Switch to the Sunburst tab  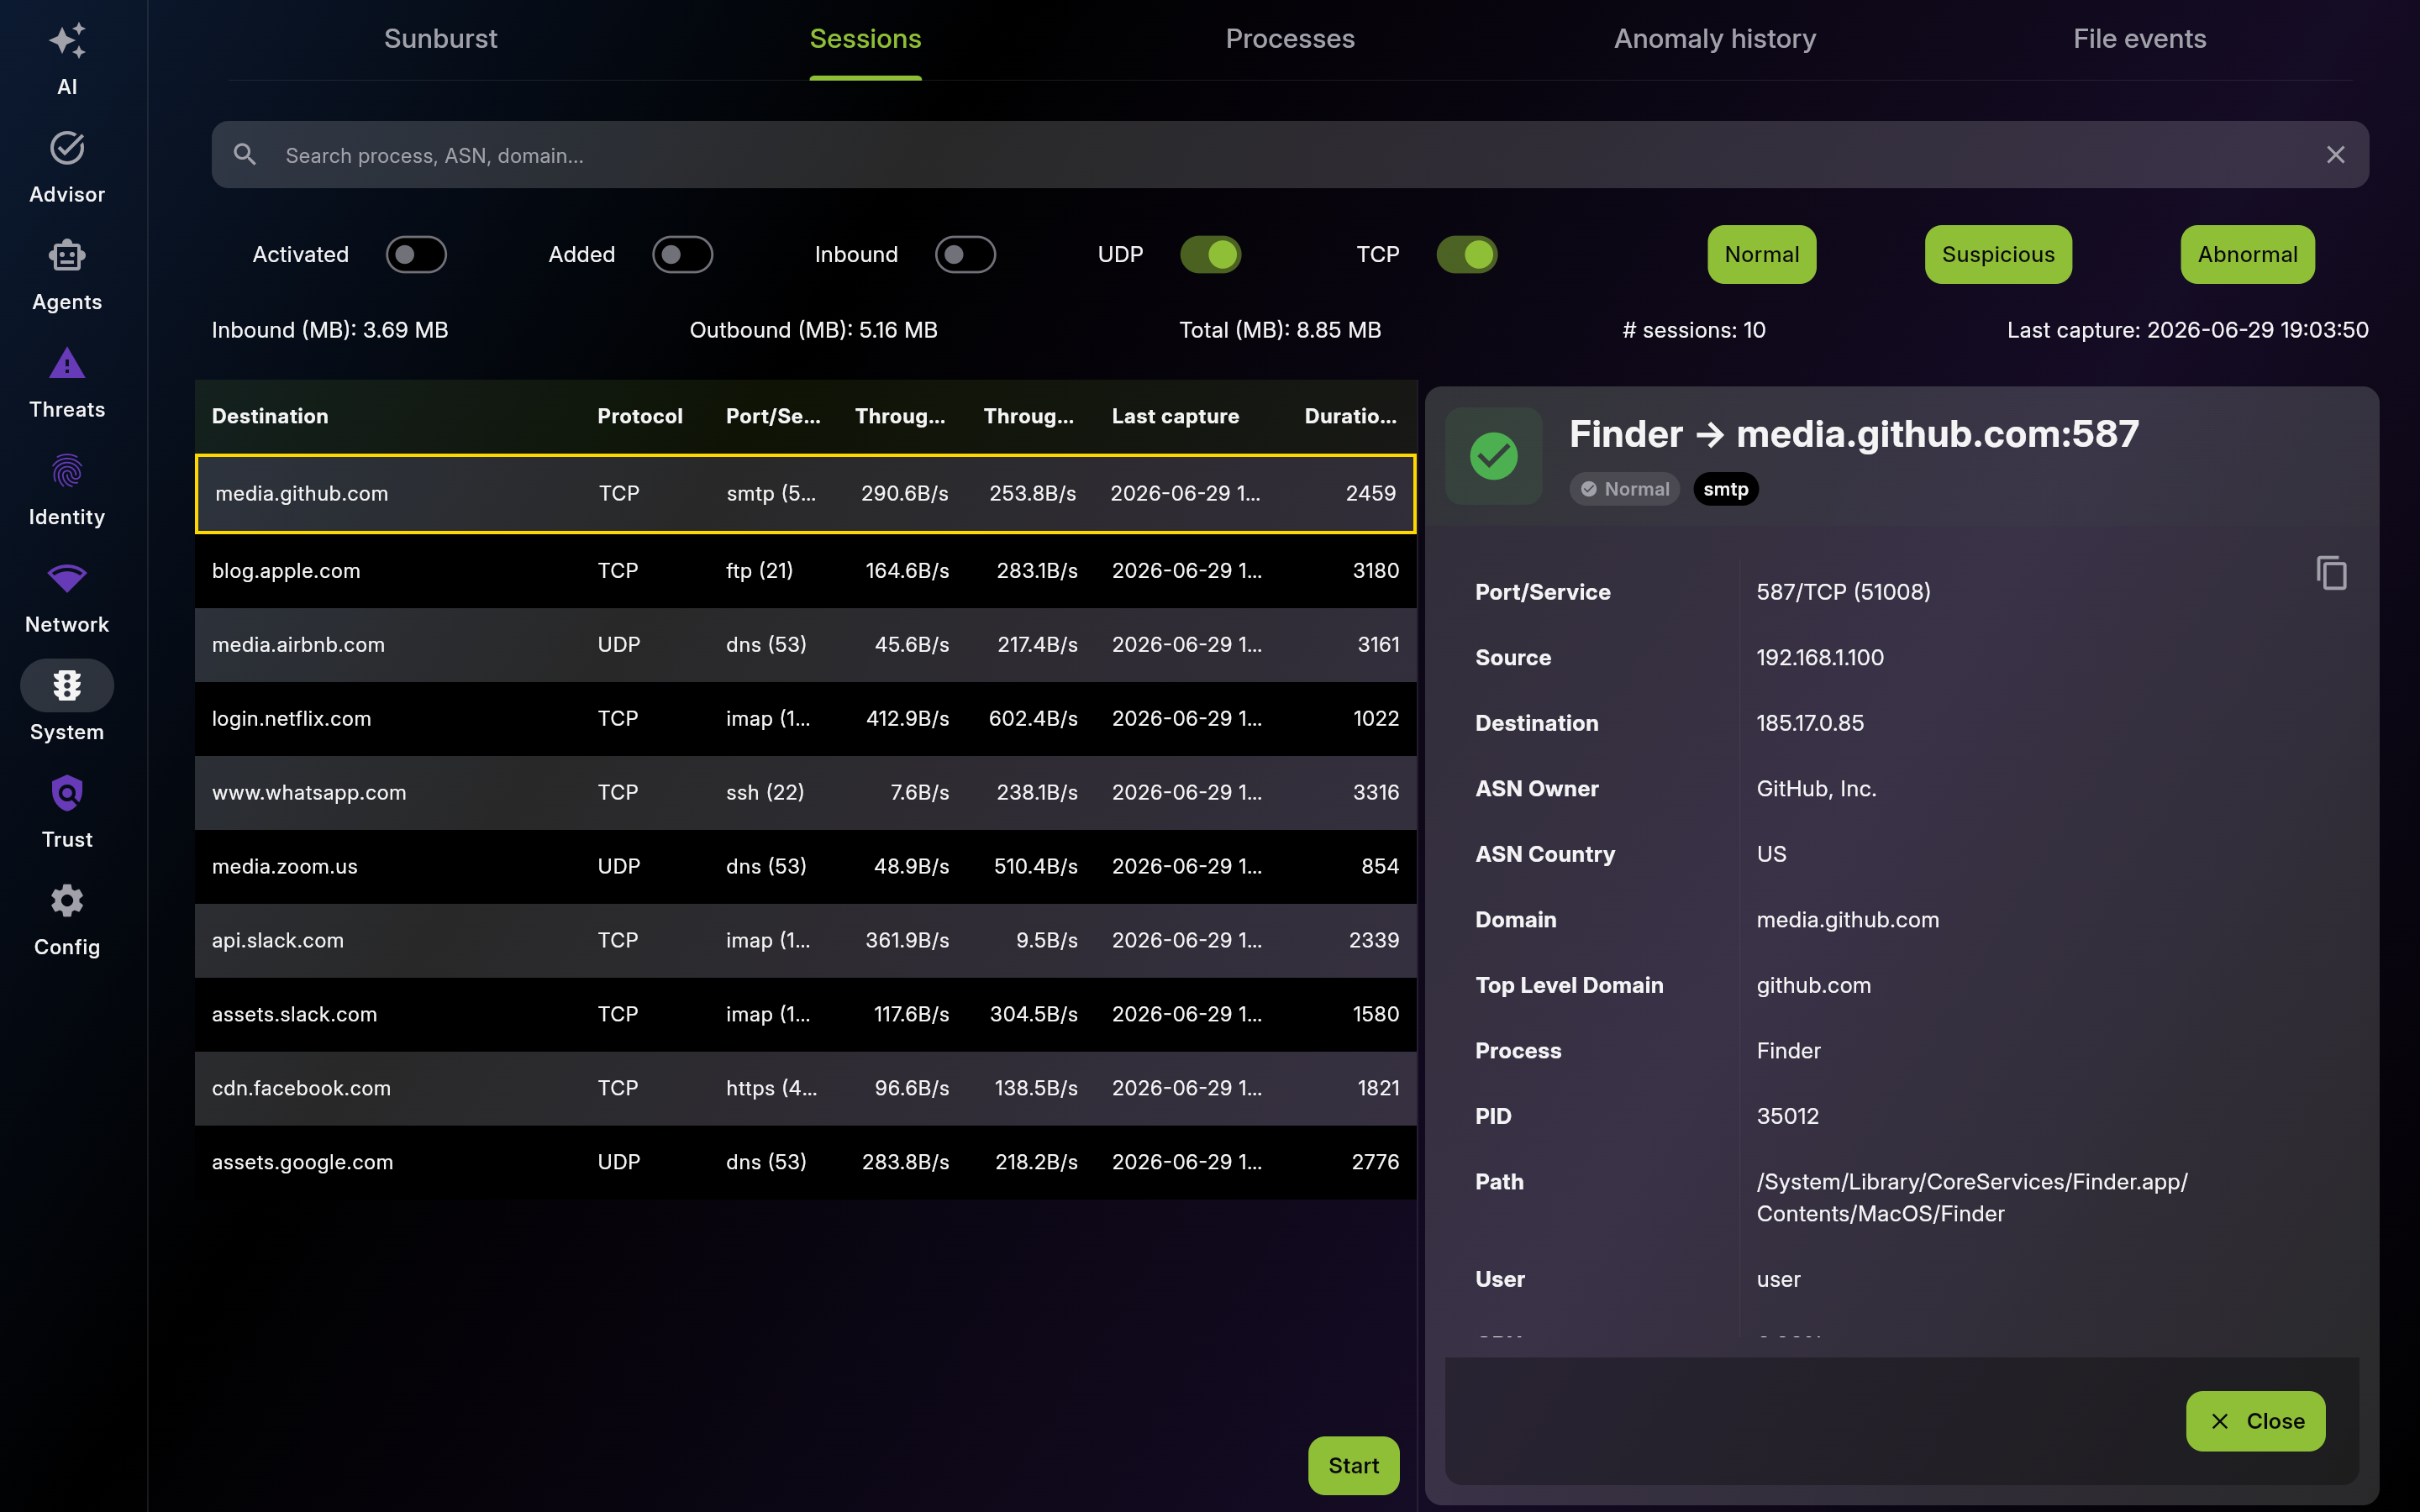(440, 39)
